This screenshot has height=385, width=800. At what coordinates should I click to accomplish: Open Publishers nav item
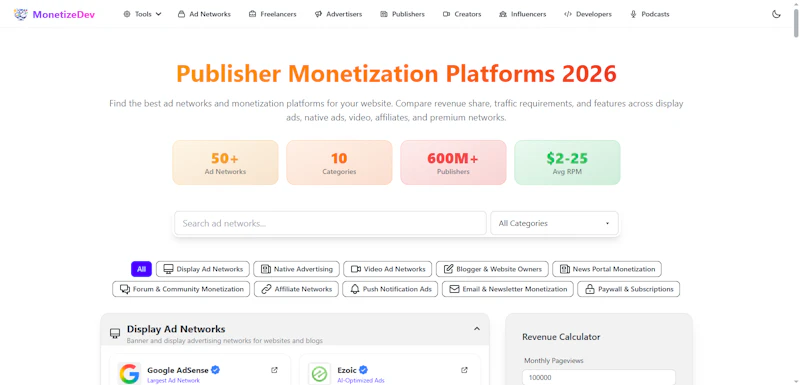(403, 14)
